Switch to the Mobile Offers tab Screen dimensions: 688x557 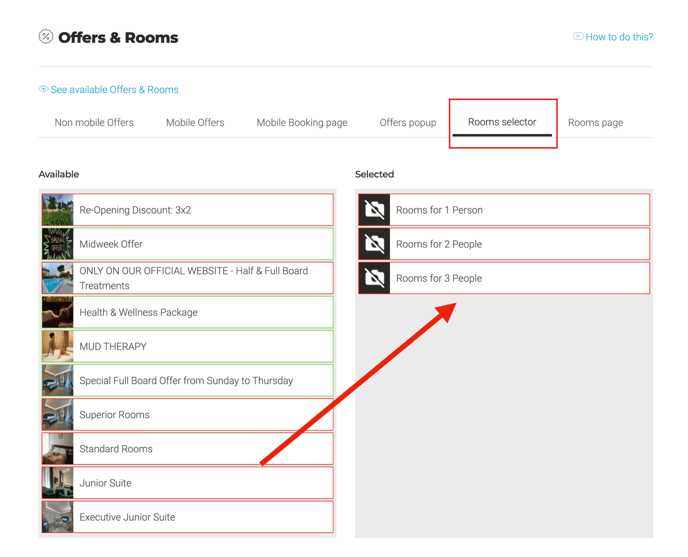195,123
